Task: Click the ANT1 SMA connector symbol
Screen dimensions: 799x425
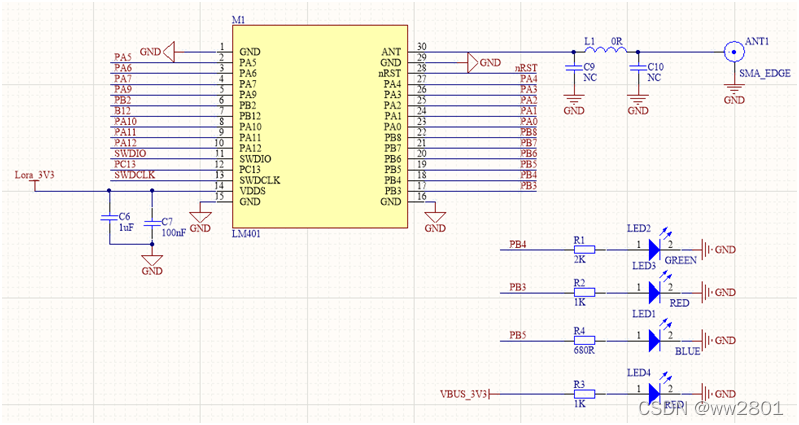Action: pos(734,51)
